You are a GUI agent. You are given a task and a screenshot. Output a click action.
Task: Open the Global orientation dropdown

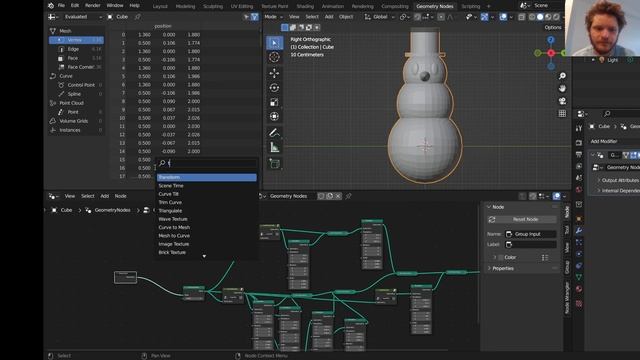(379, 17)
